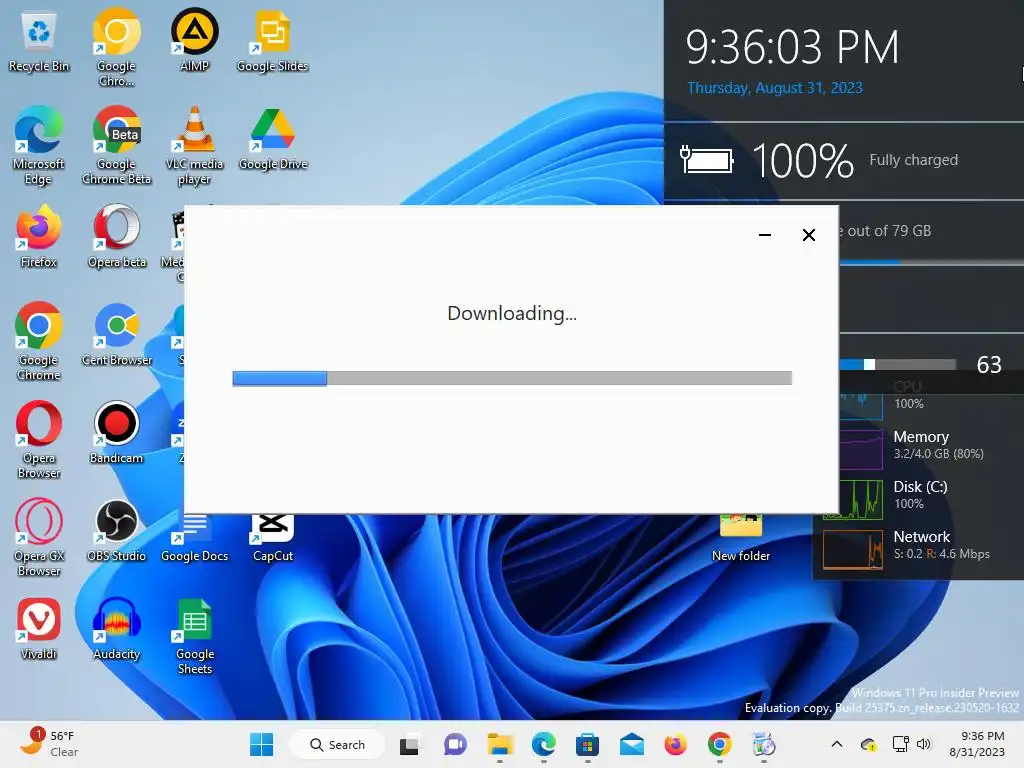Click the Memory usage graph gadget
1024x768 pixels.
(861, 449)
